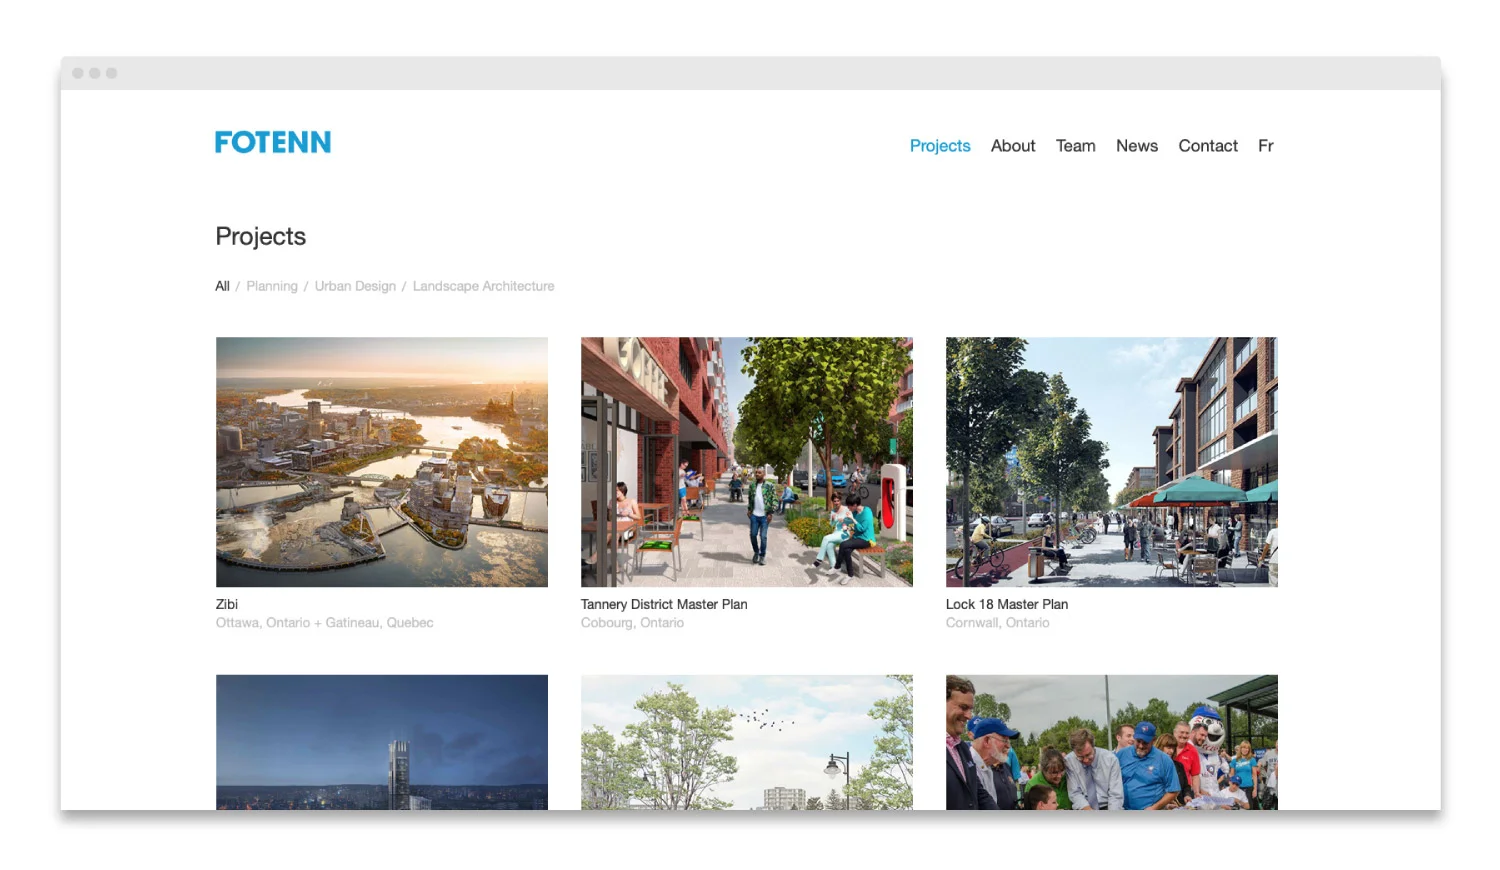Click the Ottawa, Ontario + Gatineau, Quebec text
Viewport: 1500px width, 870px height.
tap(324, 622)
